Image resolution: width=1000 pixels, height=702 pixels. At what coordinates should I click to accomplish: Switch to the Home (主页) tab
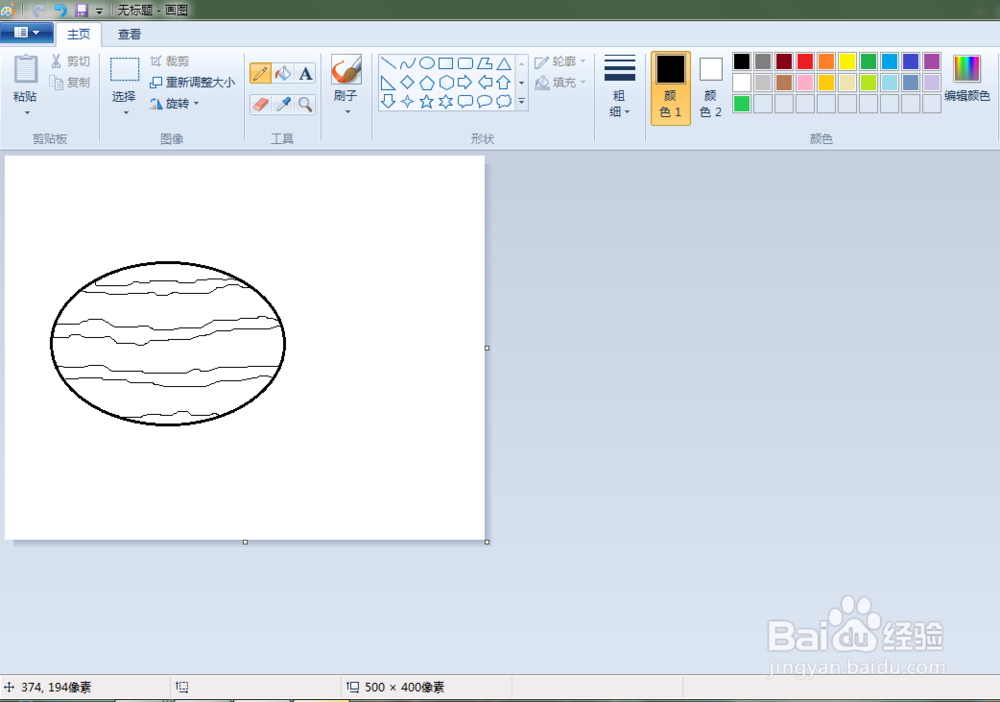78,34
